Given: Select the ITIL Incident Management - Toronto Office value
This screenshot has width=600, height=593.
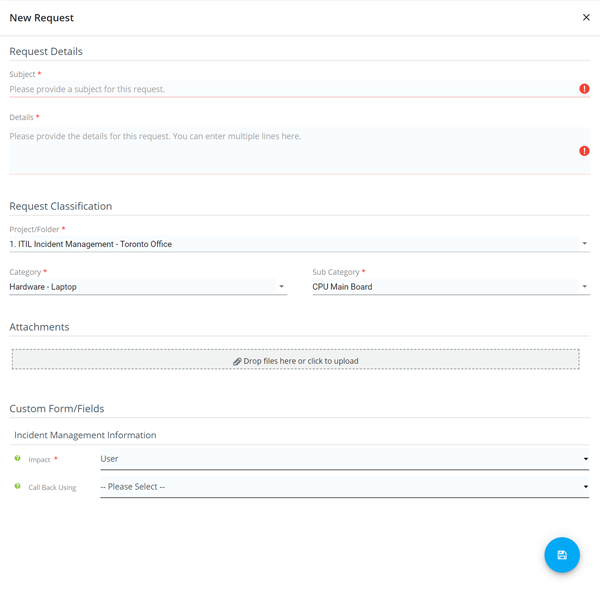Looking at the screenshot, I should click(x=91, y=244).
